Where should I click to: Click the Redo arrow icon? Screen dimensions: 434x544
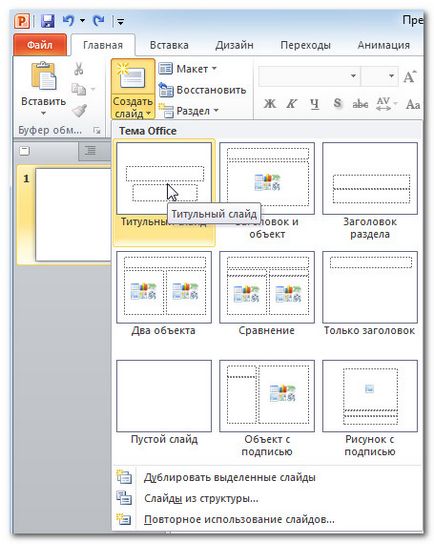click(x=99, y=21)
